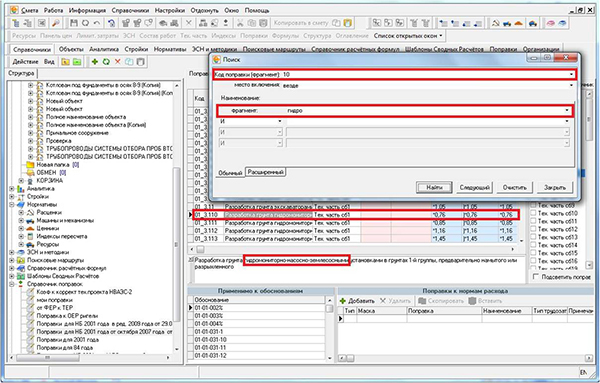600x383 pixels.
Task: Open the 'Список открытых окон' dropdown
Action: click(x=408, y=36)
